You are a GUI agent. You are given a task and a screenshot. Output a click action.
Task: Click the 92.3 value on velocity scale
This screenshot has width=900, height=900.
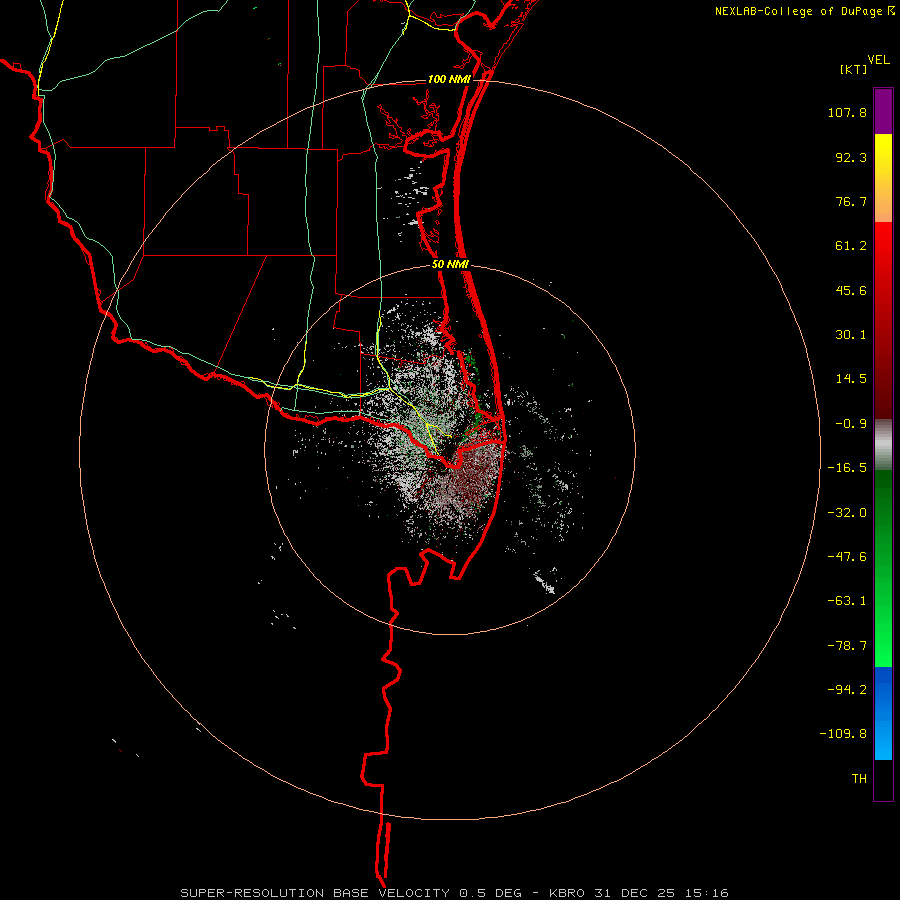[x=851, y=157]
